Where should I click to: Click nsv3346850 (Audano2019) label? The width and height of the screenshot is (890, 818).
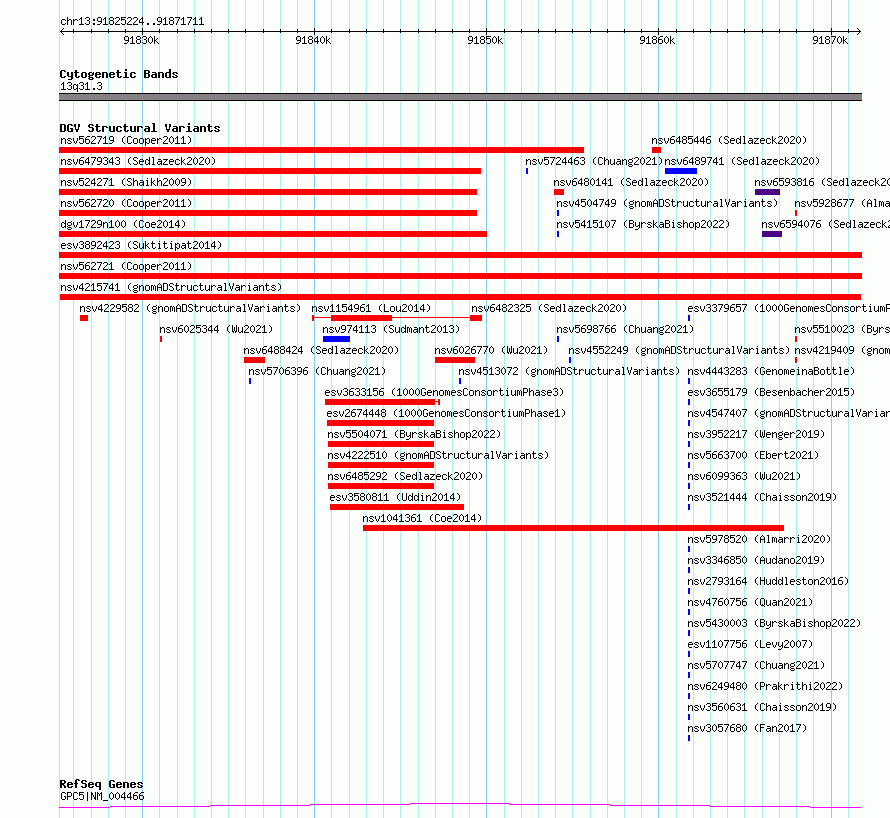tap(756, 560)
